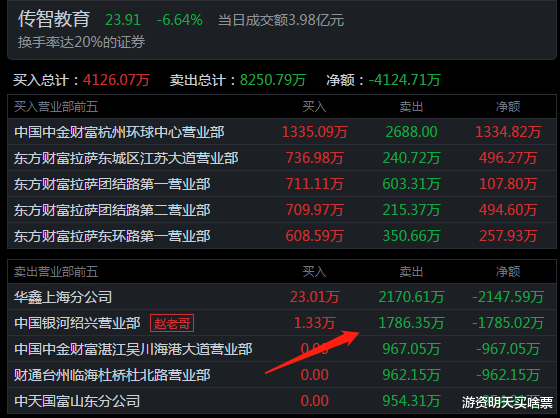This screenshot has height=418, width=560.
Task: Click 净额 column header in buyers table
Action: [x=508, y=107]
